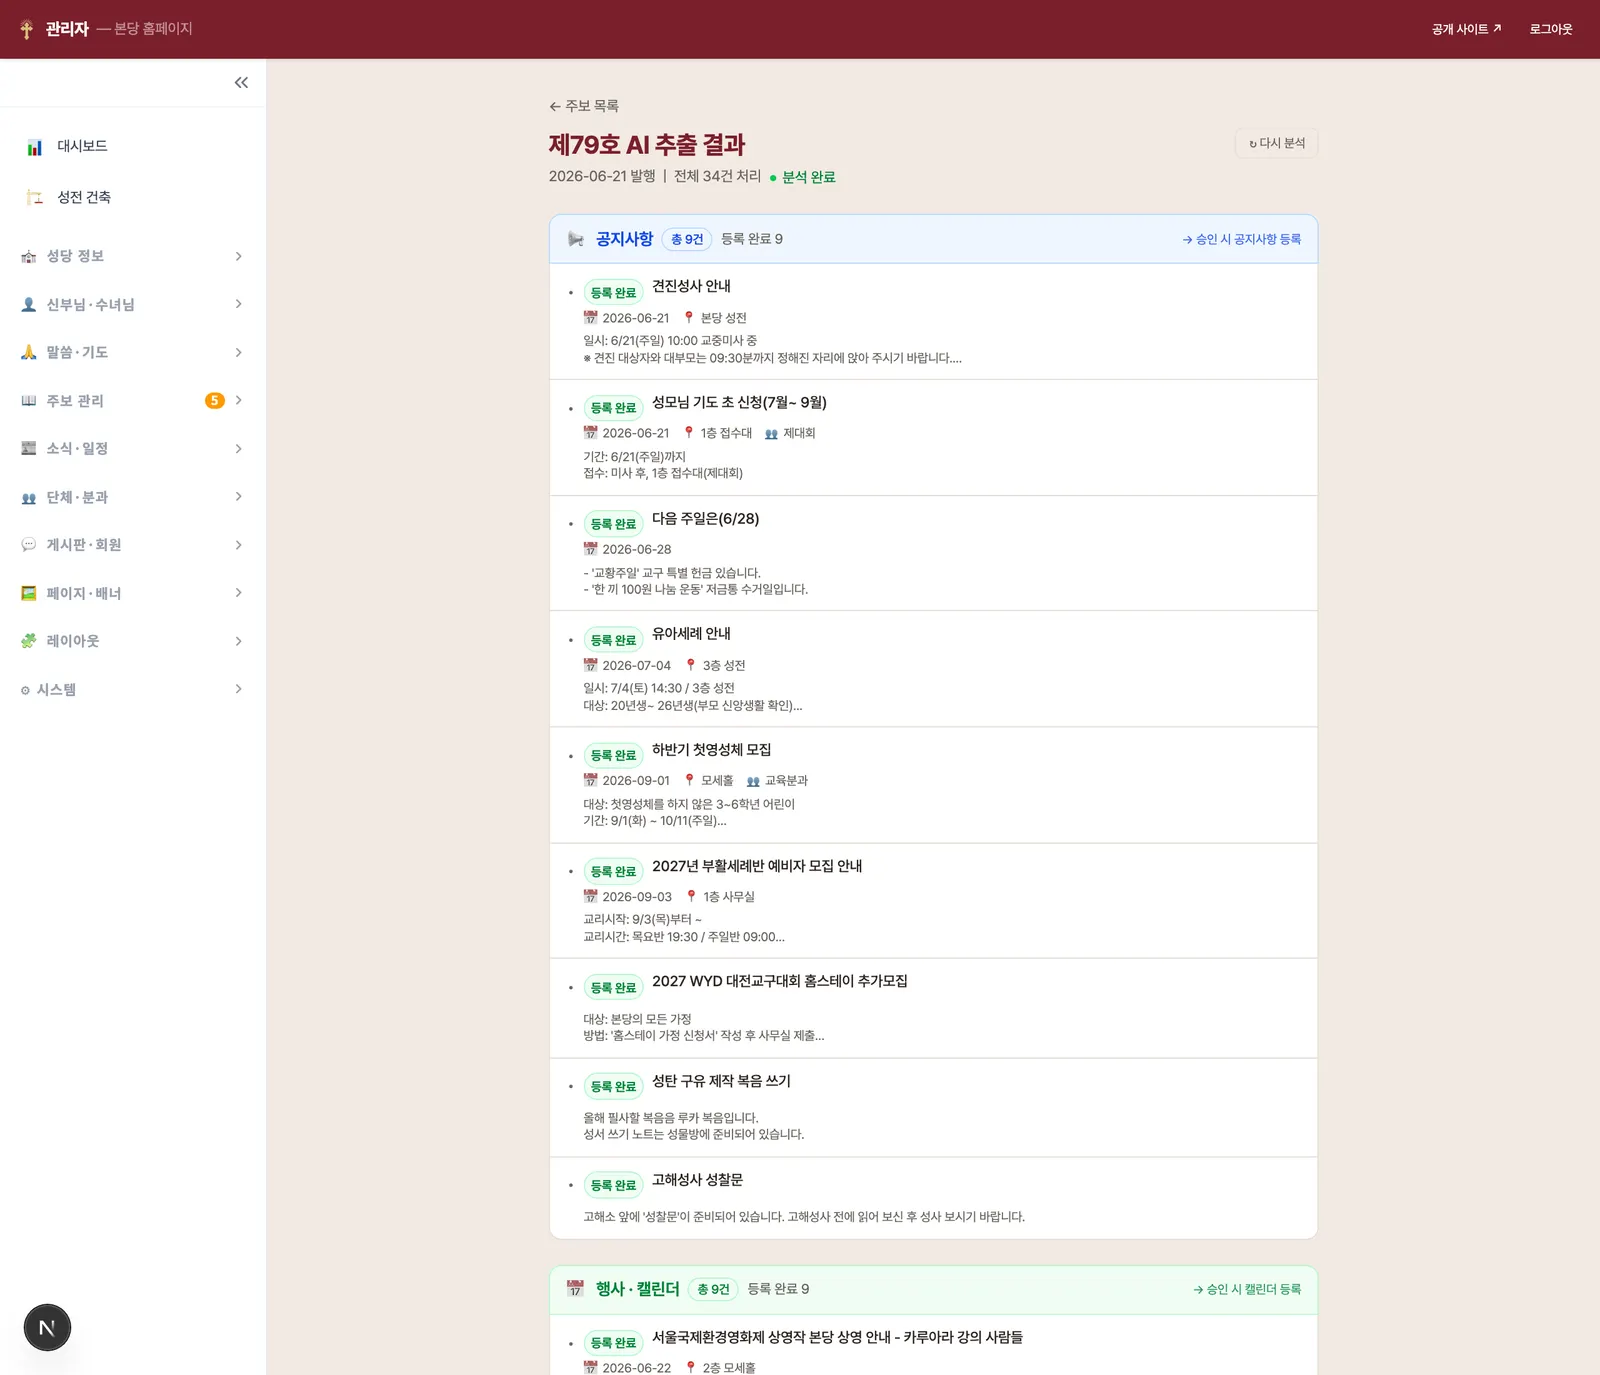This screenshot has width=1600, height=1375.
Task: Click the 분석 완료 status text
Action: pos(808,177)
